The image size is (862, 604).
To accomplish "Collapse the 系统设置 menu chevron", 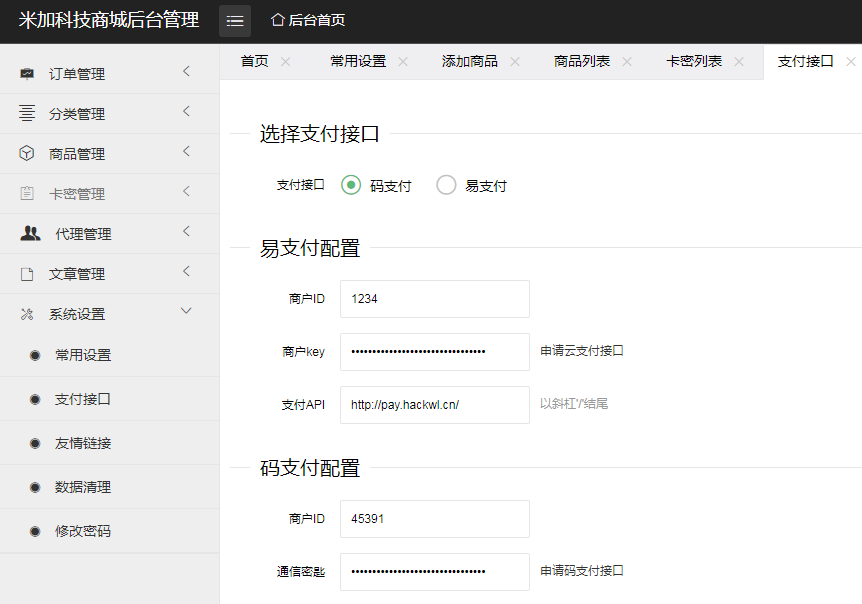I will (186, 312).
